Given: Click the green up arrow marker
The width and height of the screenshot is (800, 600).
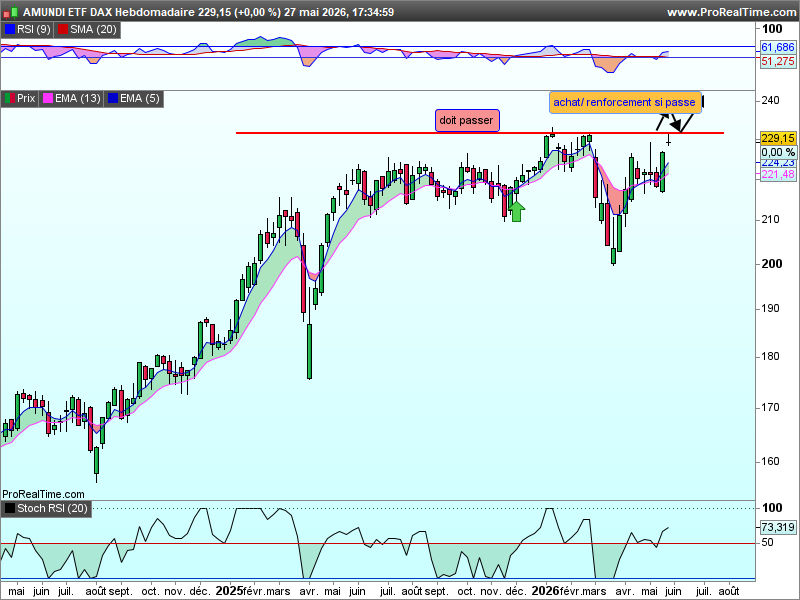Looking at the screenshot, I should click(x=516, y=211).
